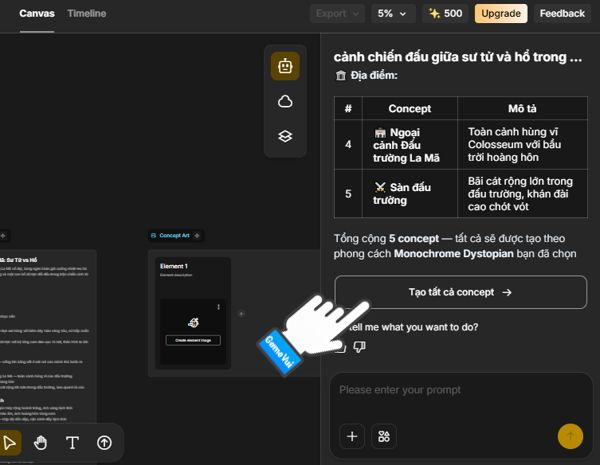The height and width of the screenshot is (465, 600).
Task: Click the Create element image button
Action: click(x=193, y=340)
